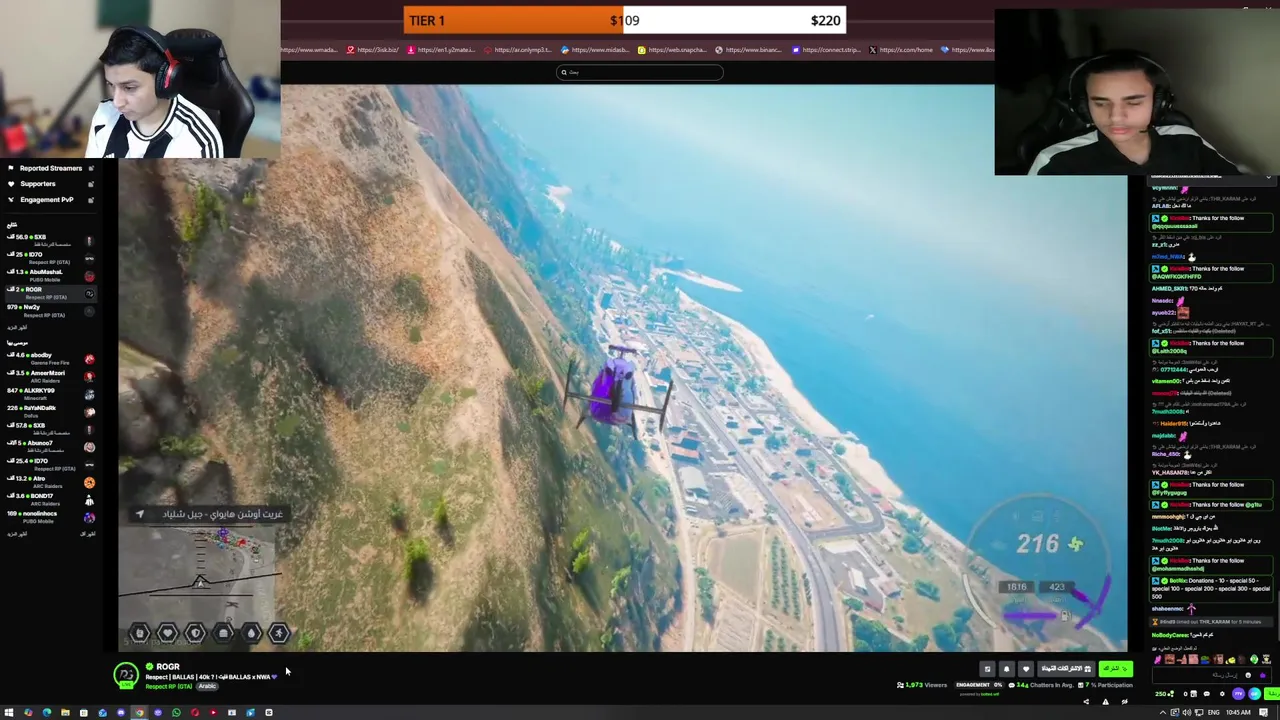The height and width of the screenshot is (720, 1280).
Task: Open Microsoft Edge from the taskbar
Action: pos(46,712)
